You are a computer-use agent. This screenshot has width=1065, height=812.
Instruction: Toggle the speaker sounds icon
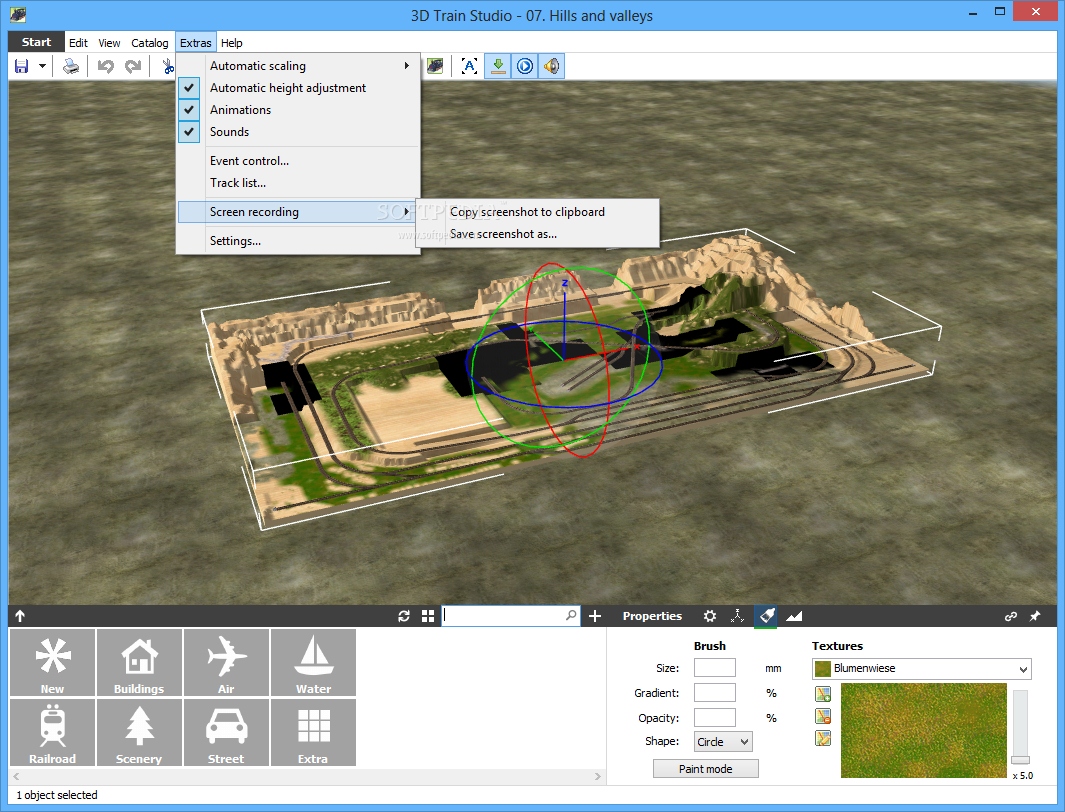[x=552, y=66]
